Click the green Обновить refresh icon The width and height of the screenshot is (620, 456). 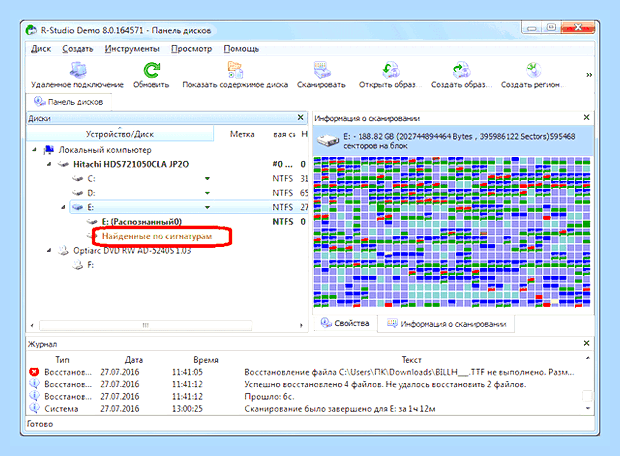tap(151, 70)
